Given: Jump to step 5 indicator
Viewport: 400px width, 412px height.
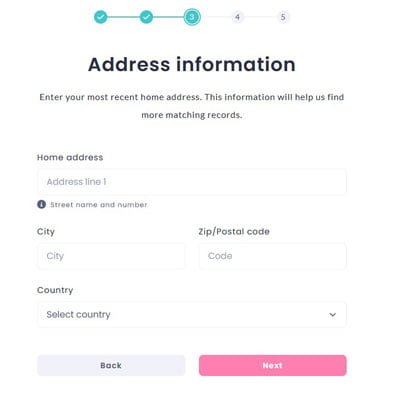Looking at the screenshot, I should [283, 17].
